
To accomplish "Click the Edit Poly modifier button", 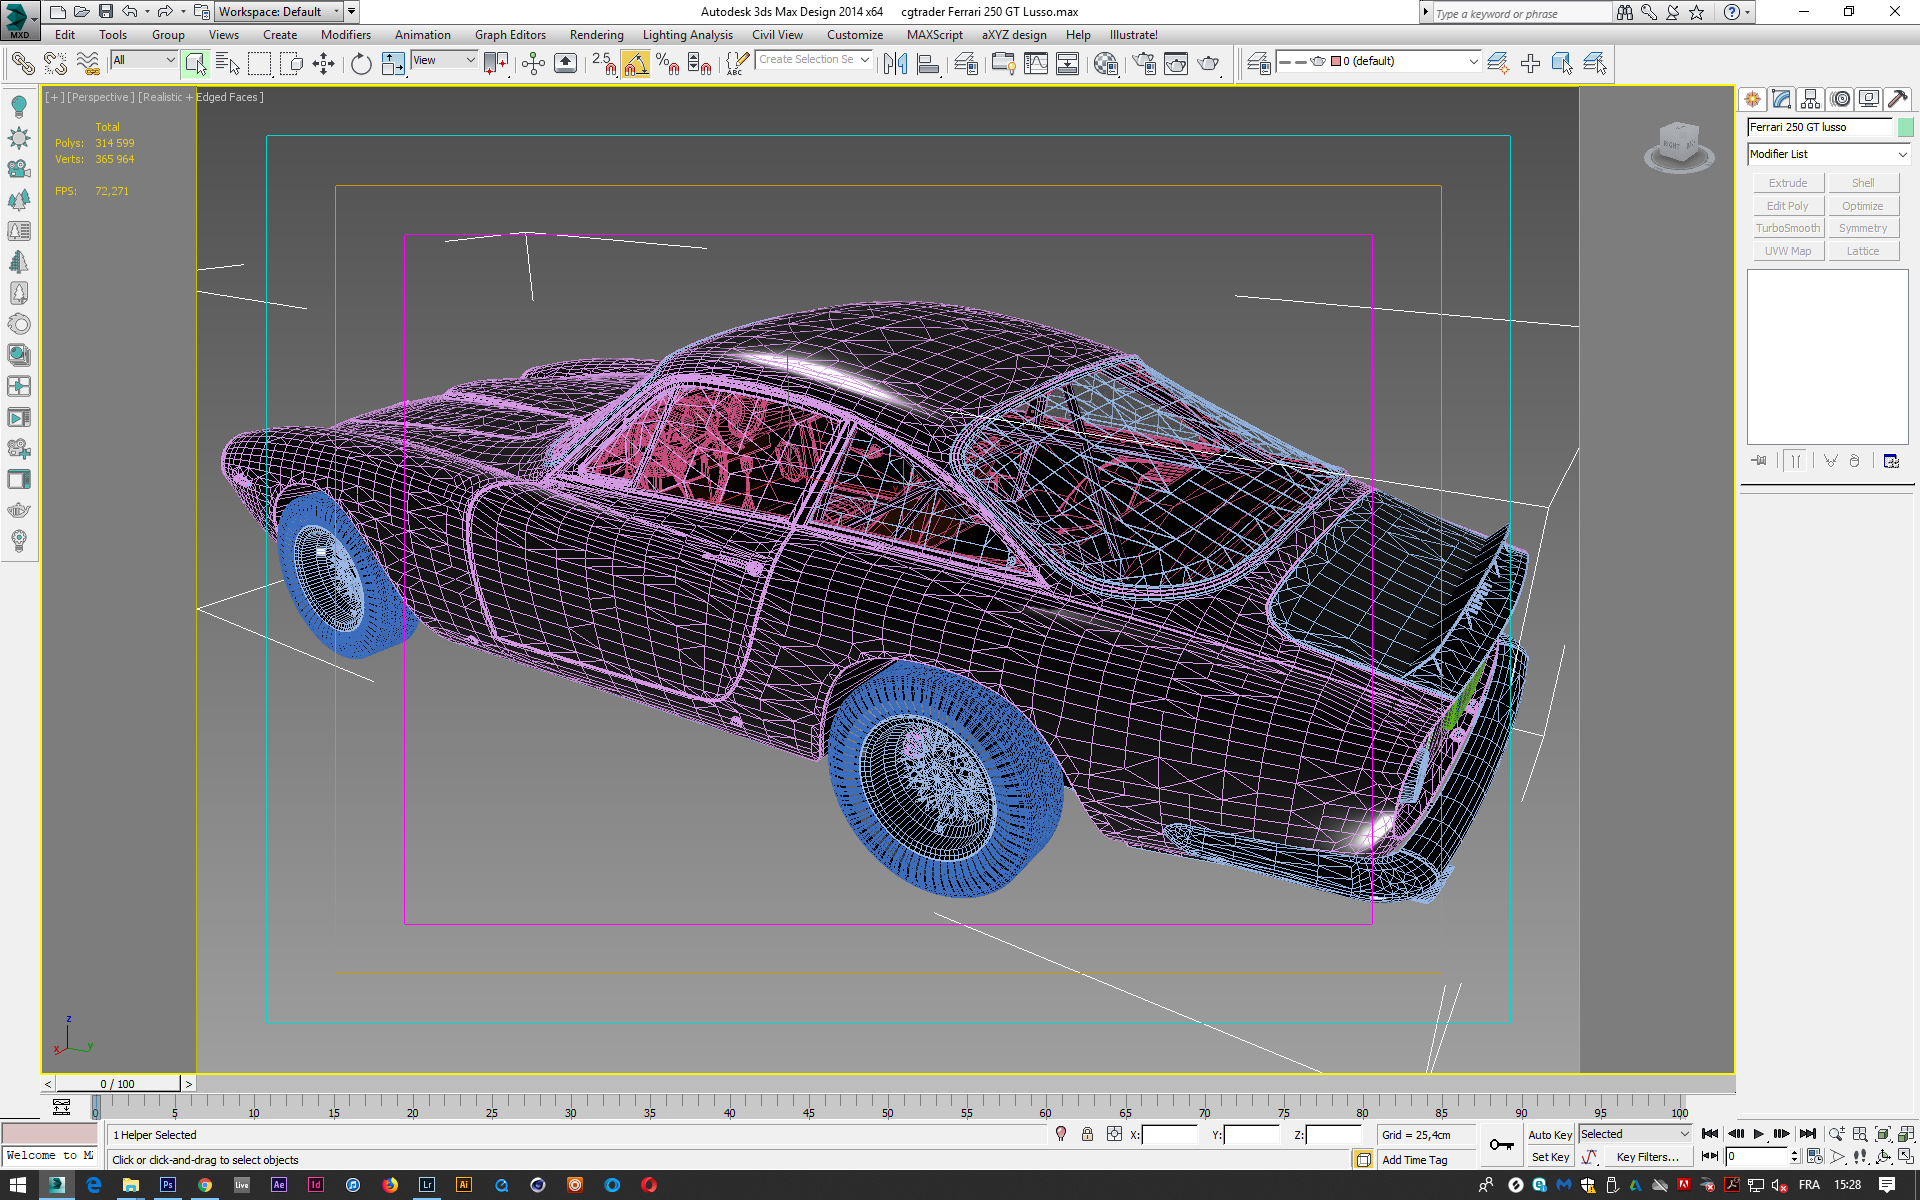I will pyautogui.click(x=1788, y=206).
